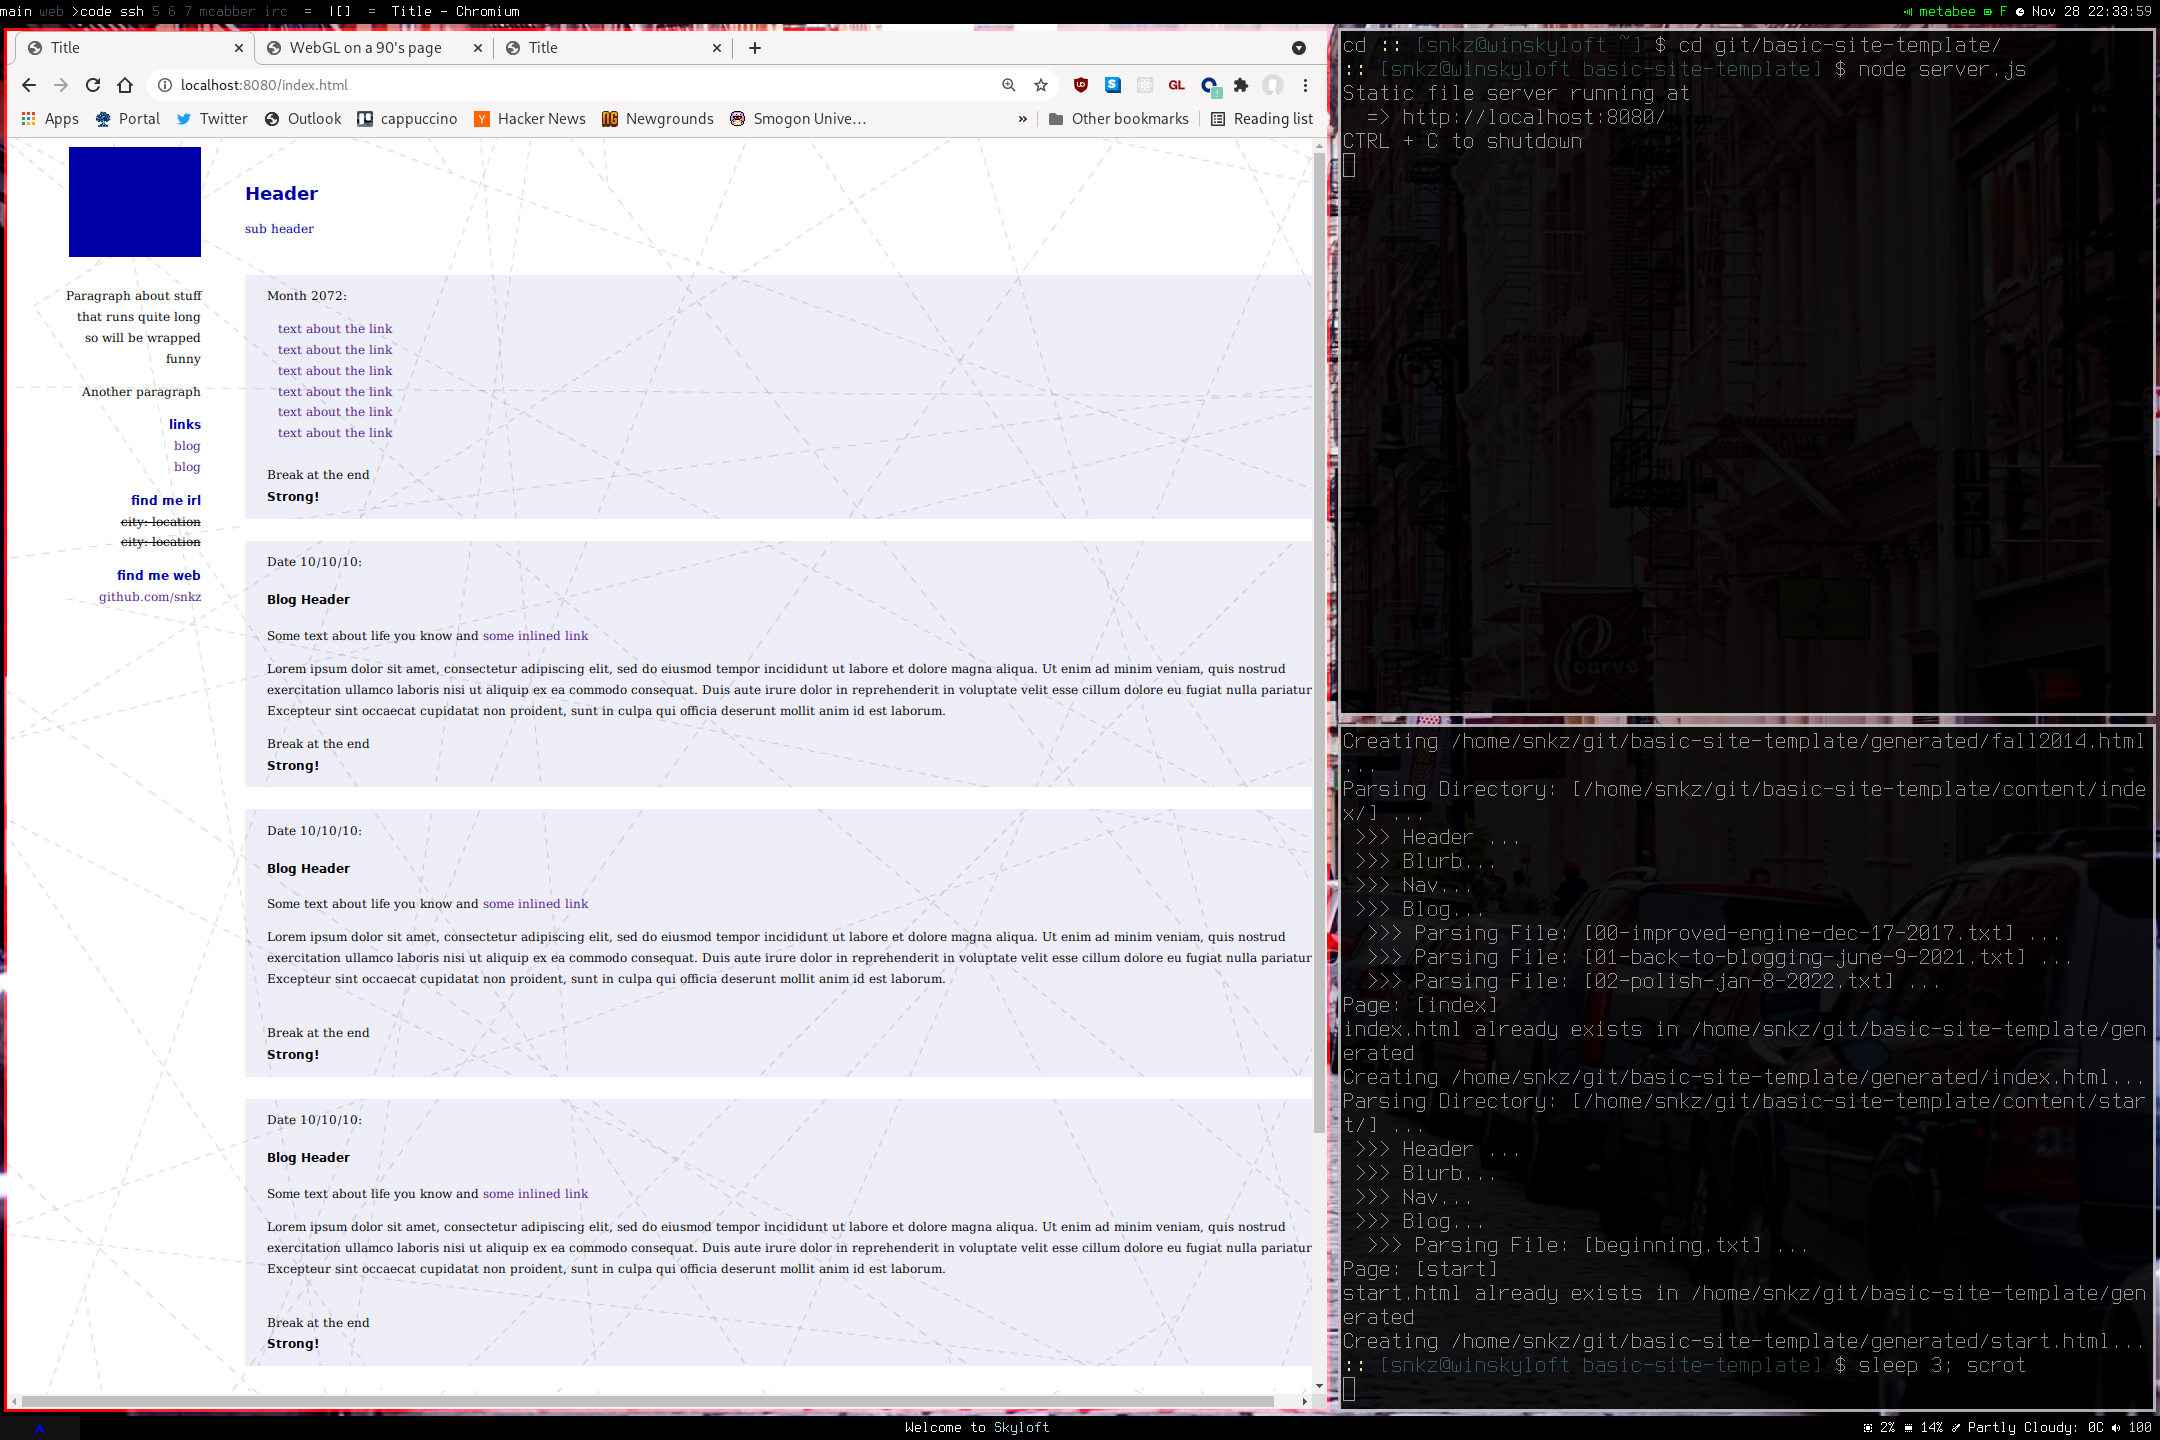Open Chromium's three-dot menu
The height and width of the screenshot is (1440, 2160).
pyautogui.click(x=1305, y=85)
